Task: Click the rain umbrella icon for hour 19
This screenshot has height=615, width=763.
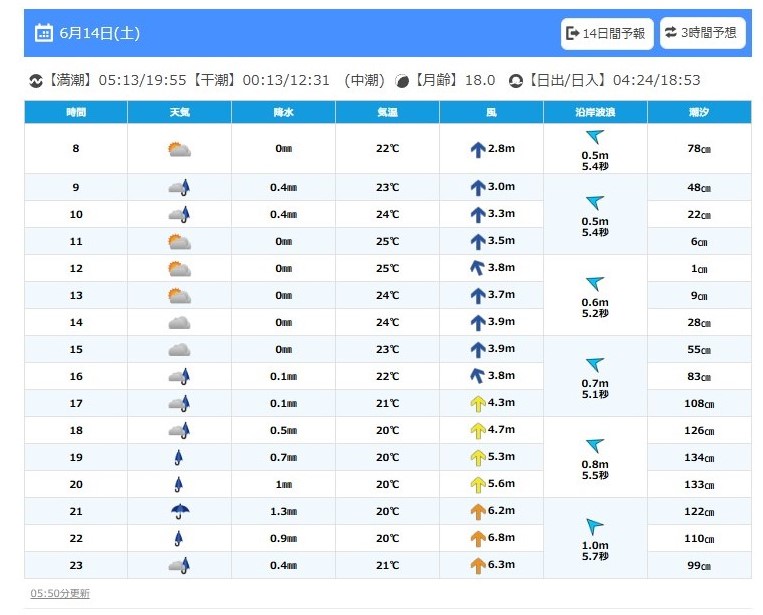Action: [179, 457]
